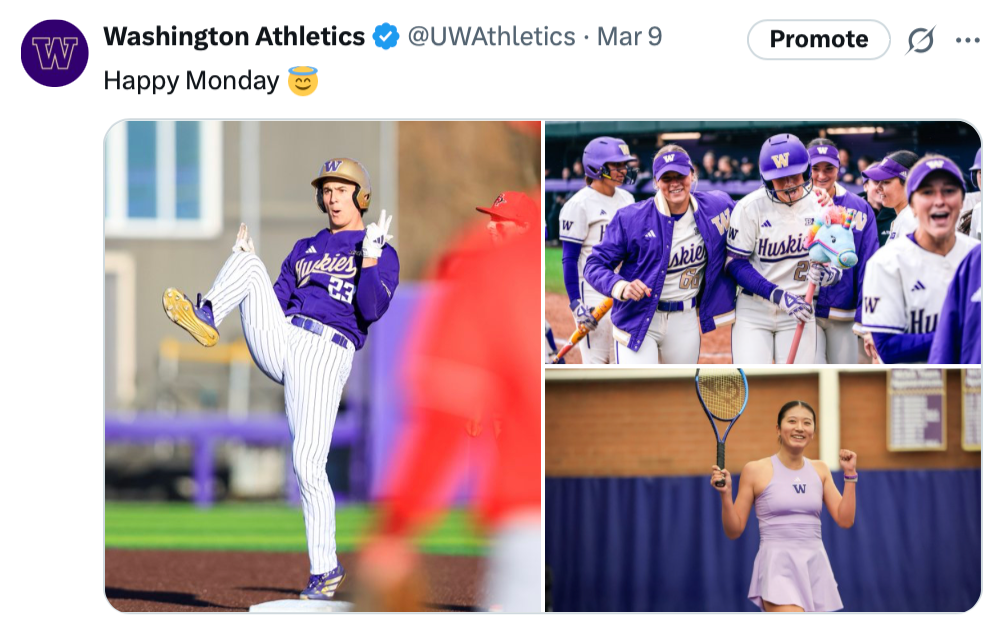Visit the @UWAthletics handle link
Image resolution: width=1004 pixels, height=630 pixels.
[x=491, y=37]
